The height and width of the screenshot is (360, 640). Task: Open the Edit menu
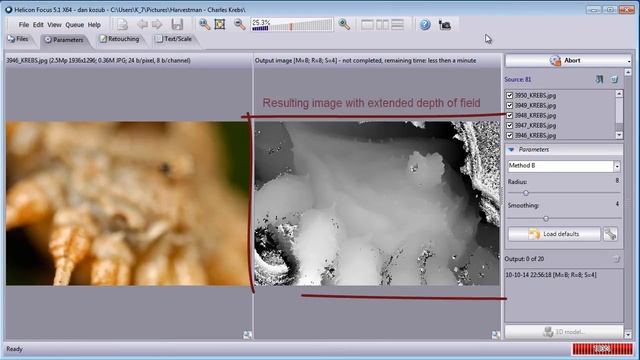(38, 25)
